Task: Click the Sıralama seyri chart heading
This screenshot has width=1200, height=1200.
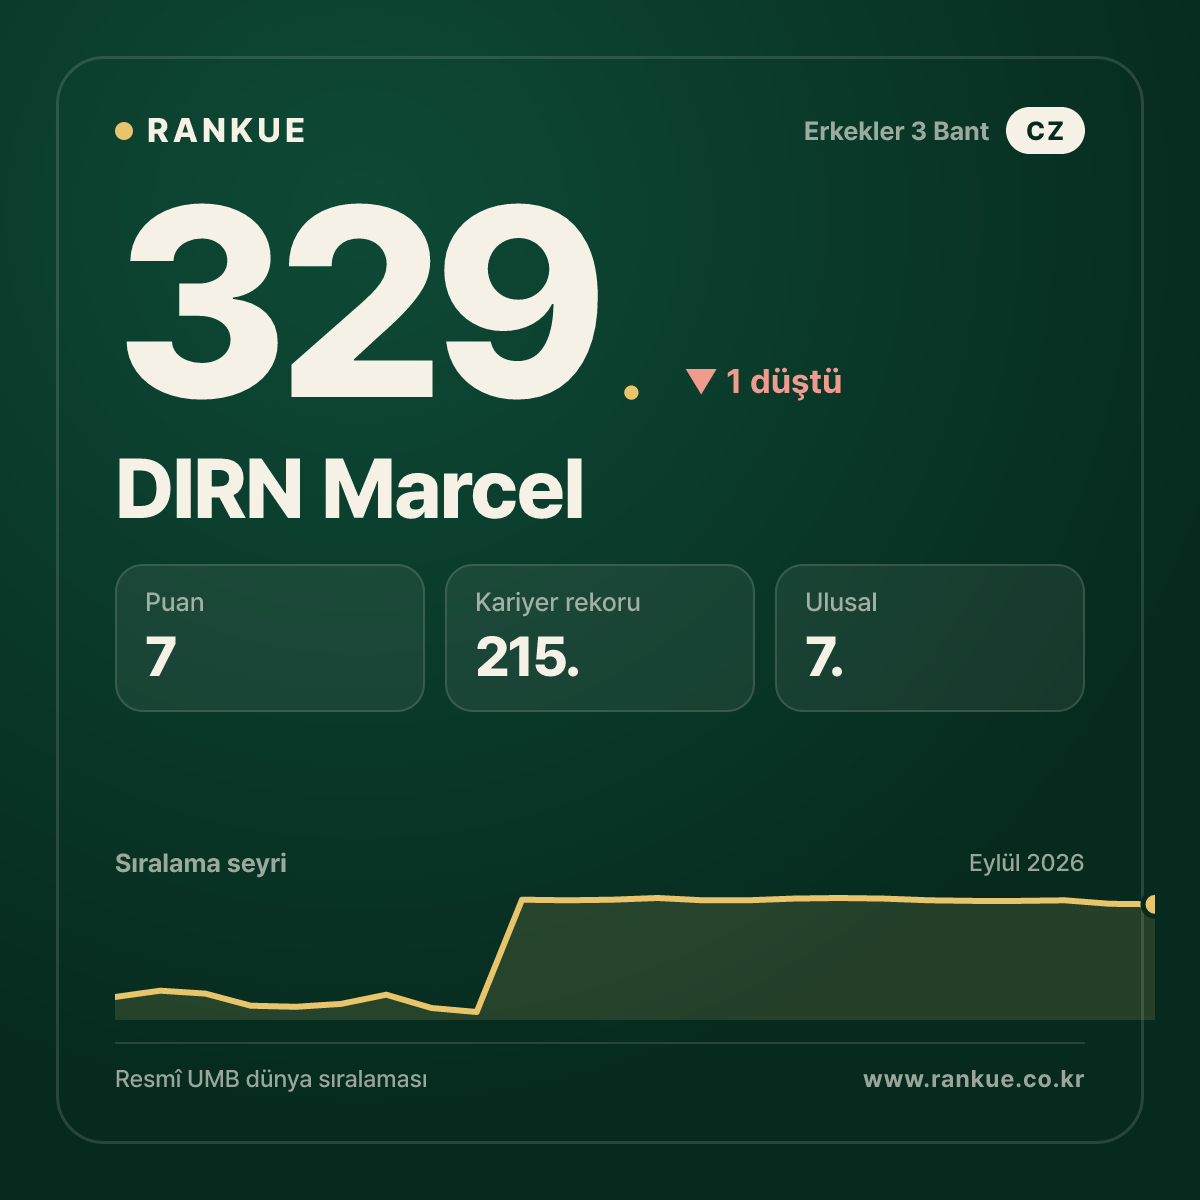Action: pyautogui.click(x=201, y=863)
